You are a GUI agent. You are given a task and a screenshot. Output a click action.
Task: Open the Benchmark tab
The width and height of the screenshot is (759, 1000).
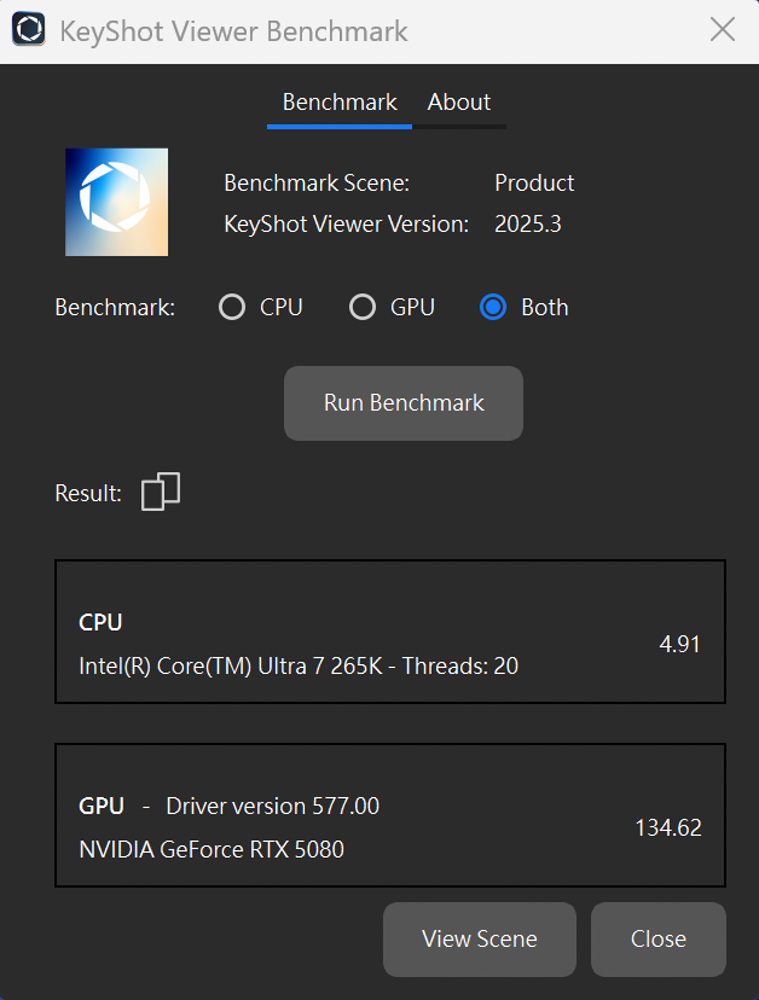tap(339, 102)
